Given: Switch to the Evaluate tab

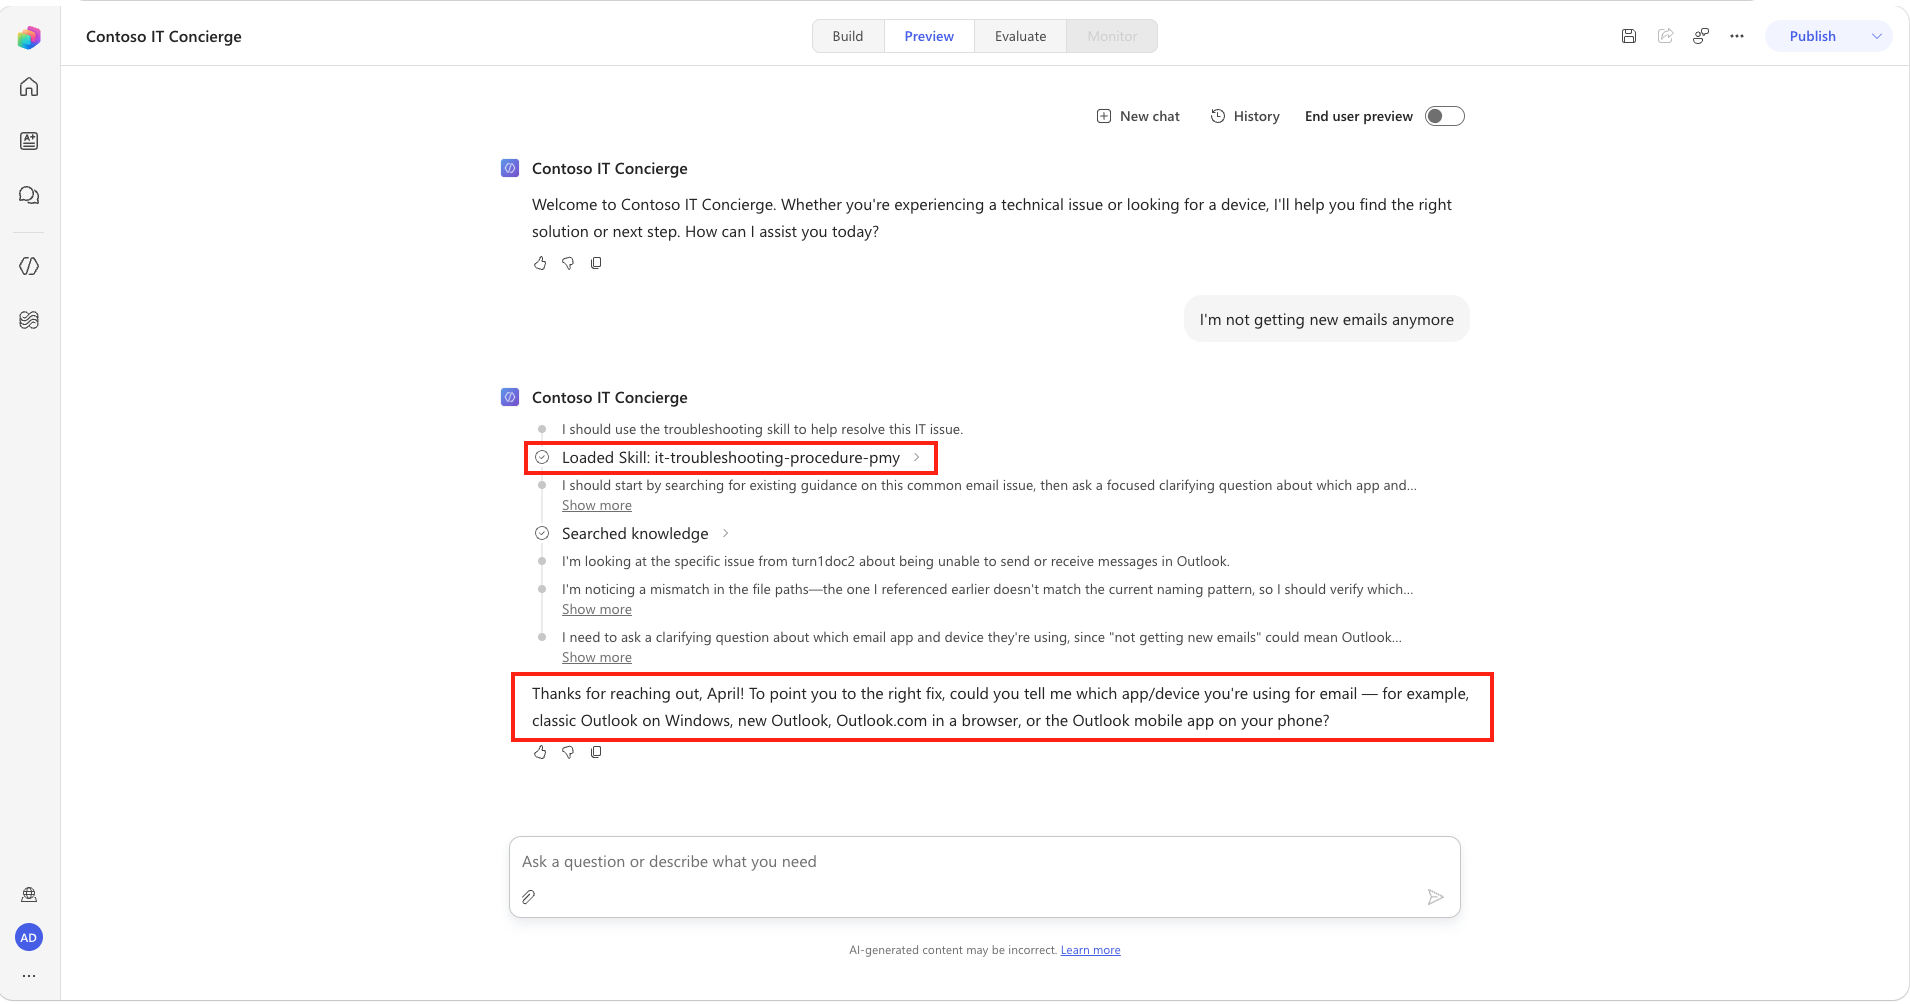Looking at the screenshot, I should 1021,36.
